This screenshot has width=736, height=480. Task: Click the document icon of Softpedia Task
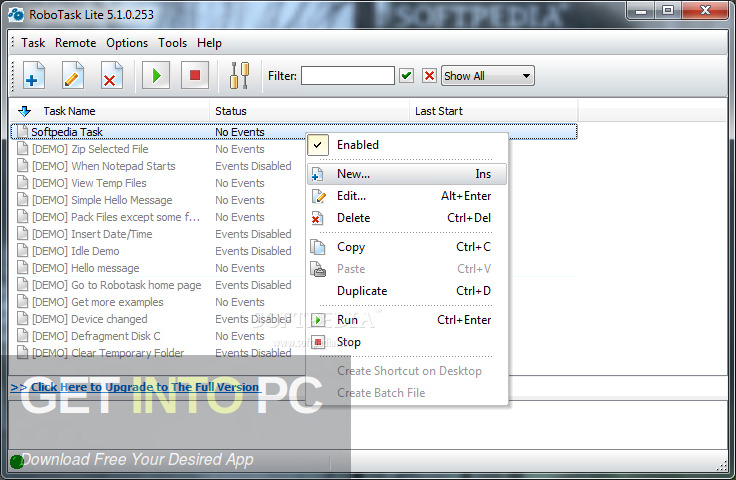click(22, 132)
